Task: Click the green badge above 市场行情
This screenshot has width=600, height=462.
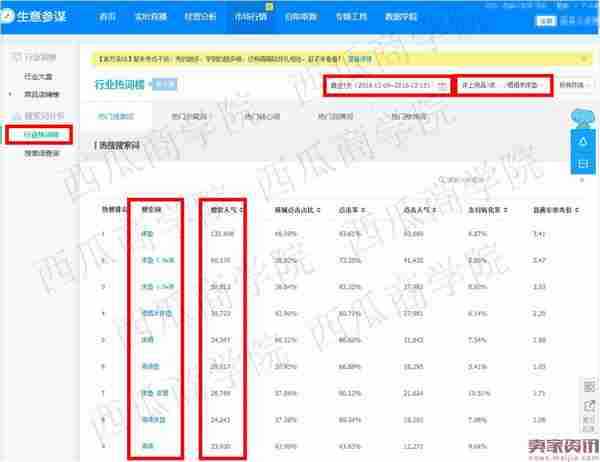Action: pos(269,7)
